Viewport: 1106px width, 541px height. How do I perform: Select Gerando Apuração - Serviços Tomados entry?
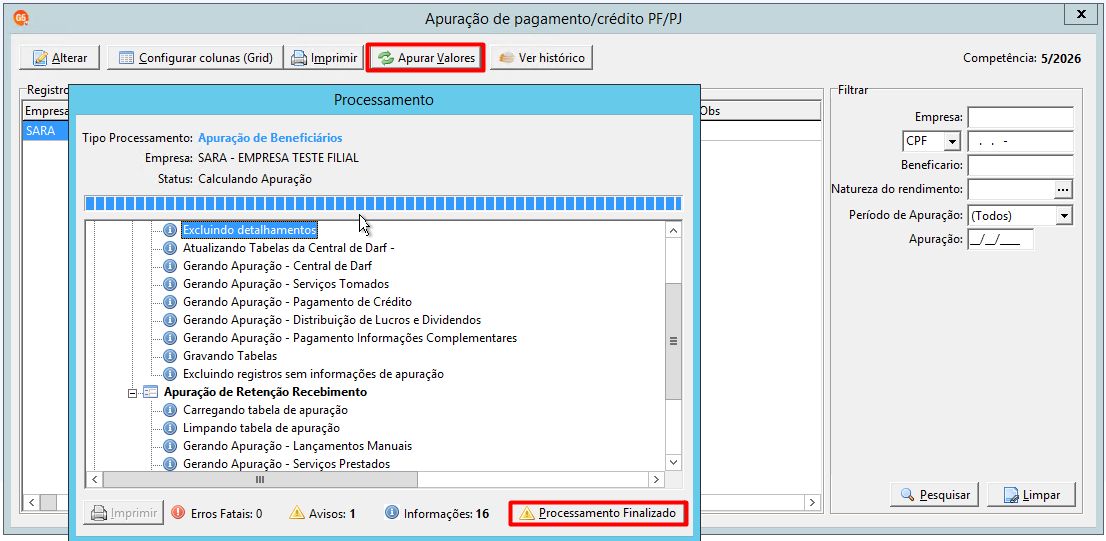click(286, 284)
